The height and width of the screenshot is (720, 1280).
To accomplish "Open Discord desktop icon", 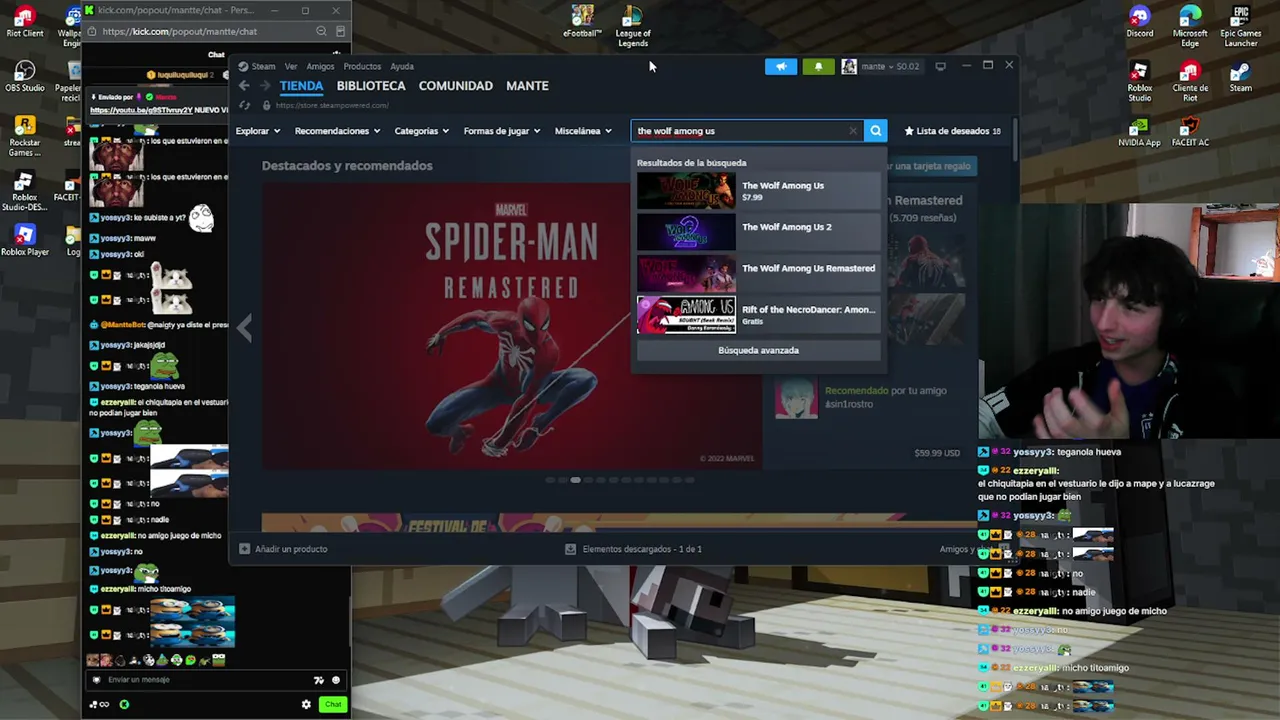I will click(x=1140, y=21).
